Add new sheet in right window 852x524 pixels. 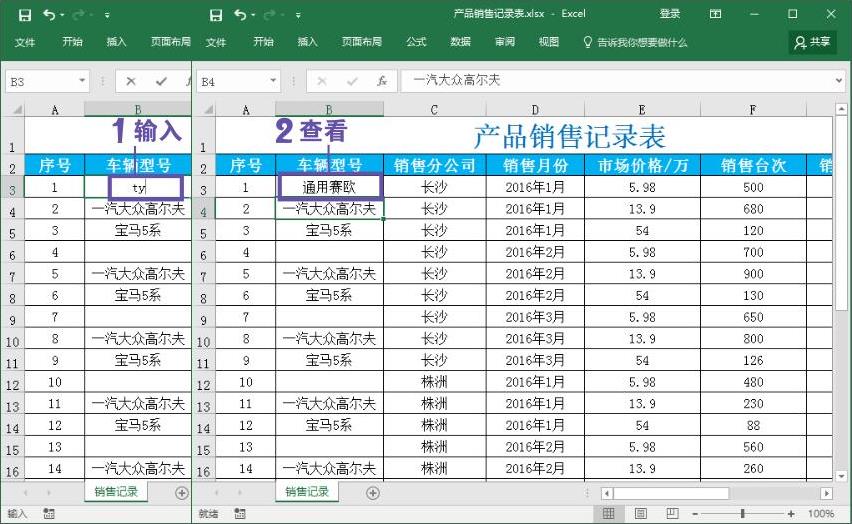coord(373,493)
